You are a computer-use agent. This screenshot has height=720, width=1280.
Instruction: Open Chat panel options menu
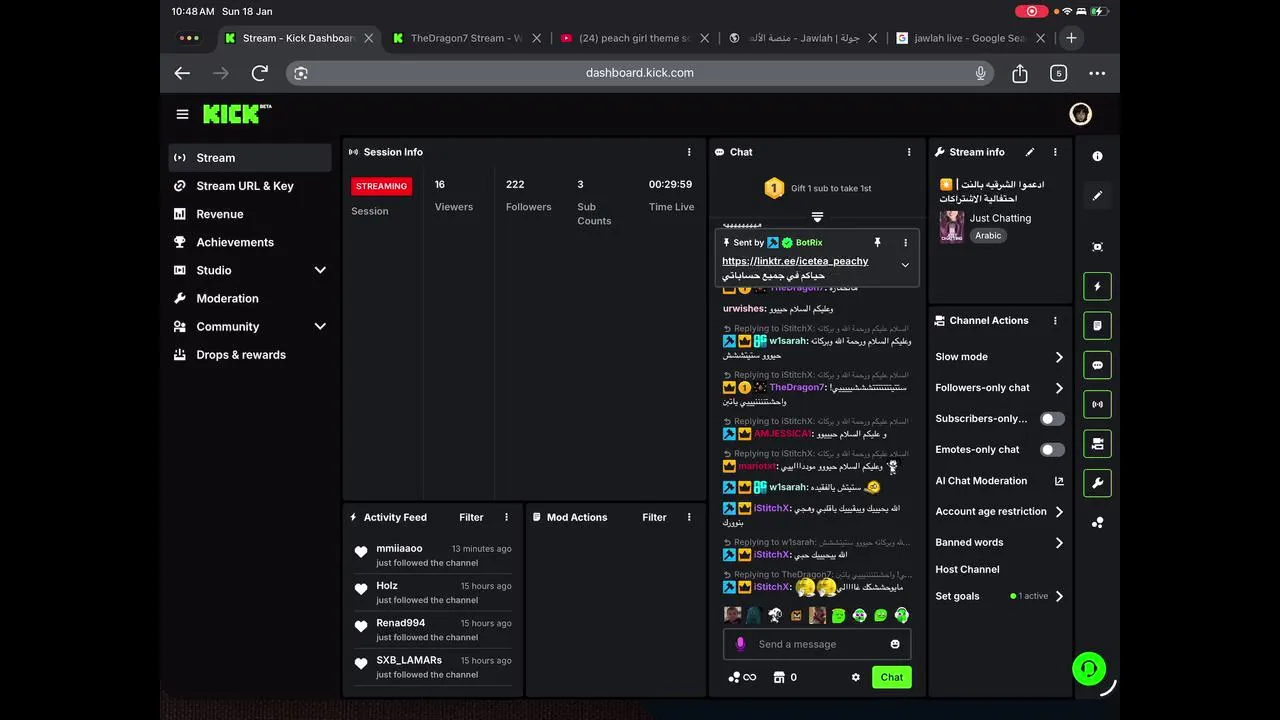[909, 152]
